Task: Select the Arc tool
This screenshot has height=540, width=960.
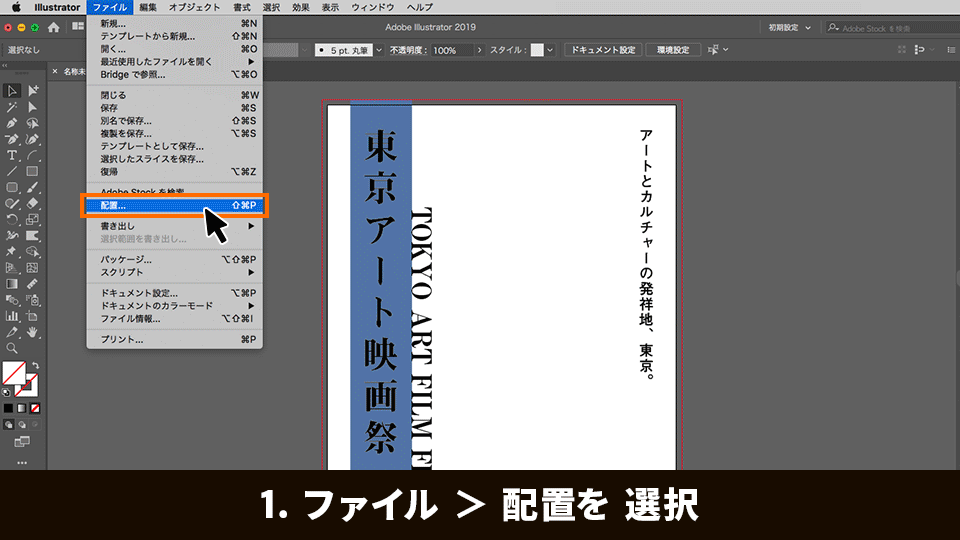Action: coord(32,156)
